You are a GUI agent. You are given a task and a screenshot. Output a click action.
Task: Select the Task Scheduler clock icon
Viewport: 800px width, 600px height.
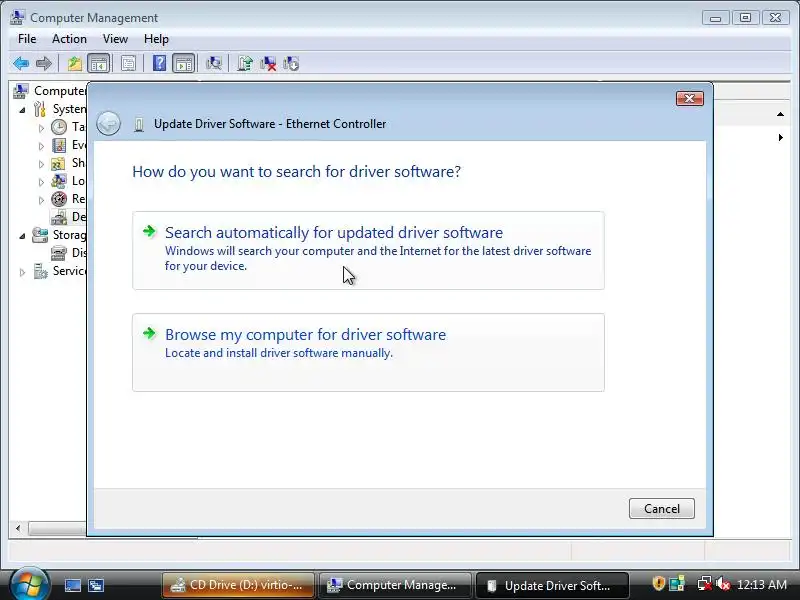pos(59,127)
